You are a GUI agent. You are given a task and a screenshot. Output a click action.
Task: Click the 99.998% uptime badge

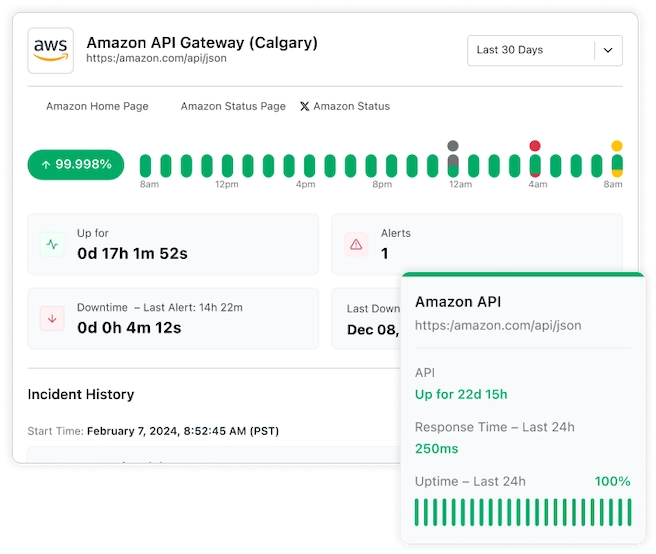(76, 164)
